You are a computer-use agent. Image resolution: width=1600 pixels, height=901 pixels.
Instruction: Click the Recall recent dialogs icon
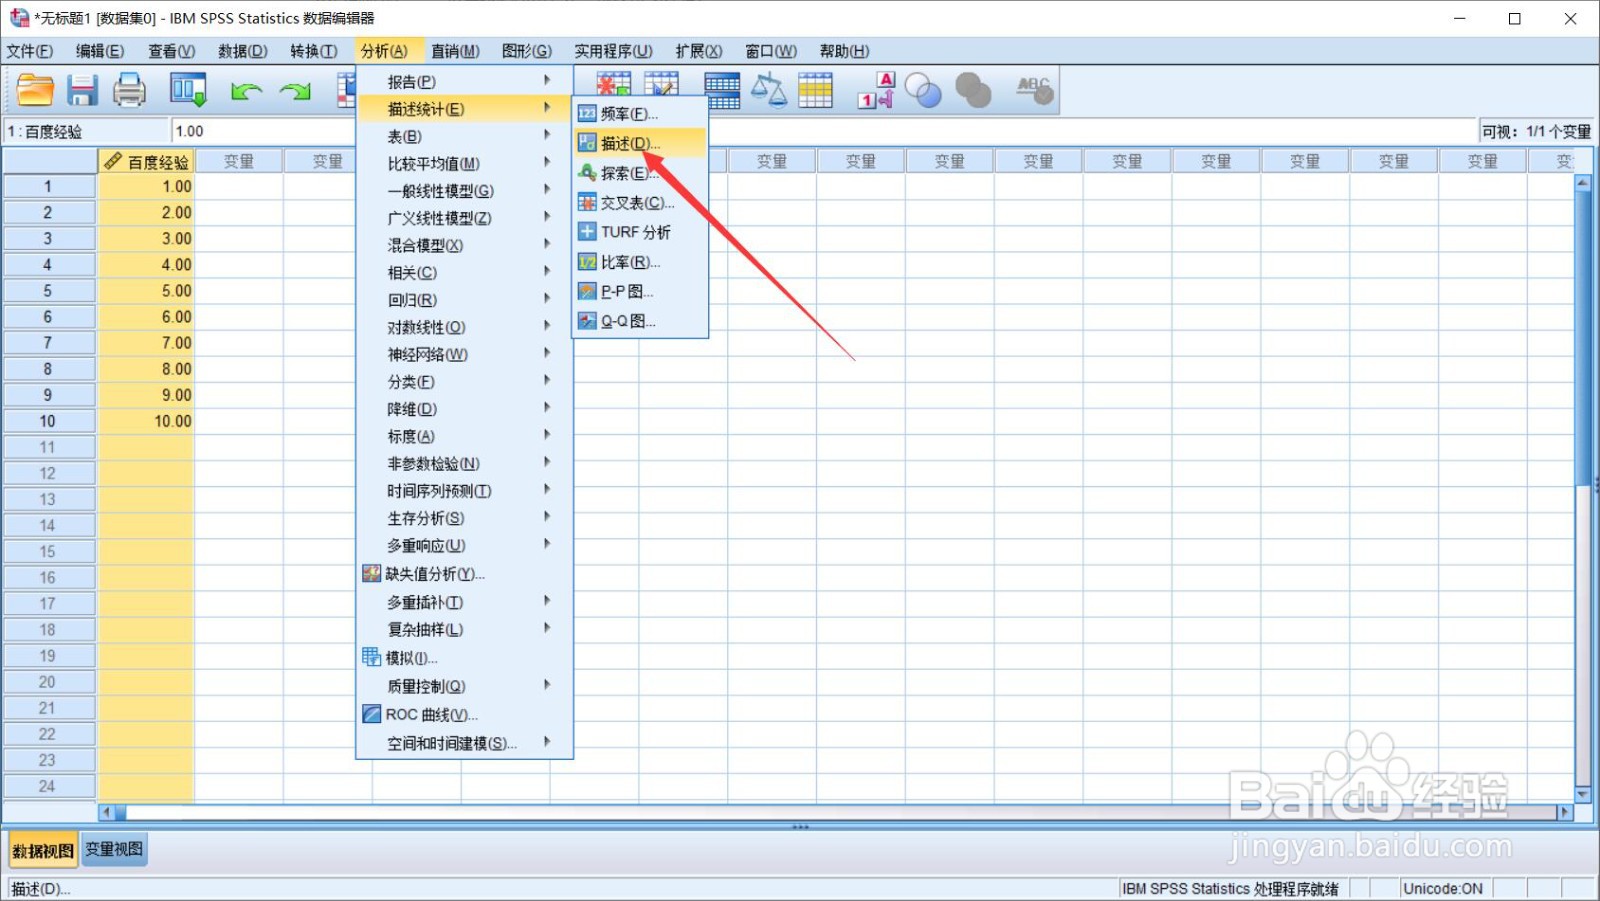click(x=188, y=91)
